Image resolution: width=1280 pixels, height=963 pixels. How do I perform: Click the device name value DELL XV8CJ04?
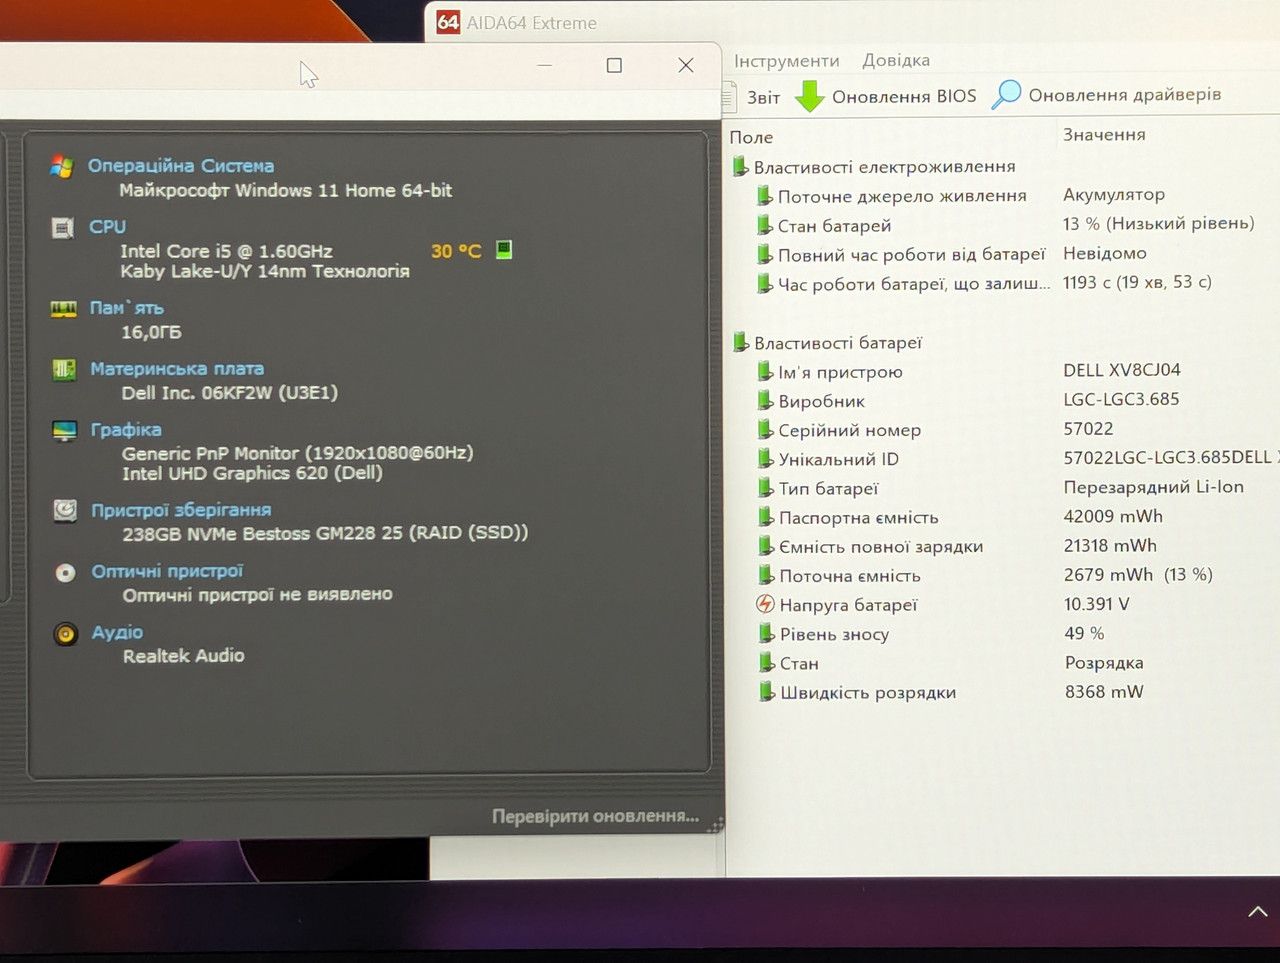1122,370
